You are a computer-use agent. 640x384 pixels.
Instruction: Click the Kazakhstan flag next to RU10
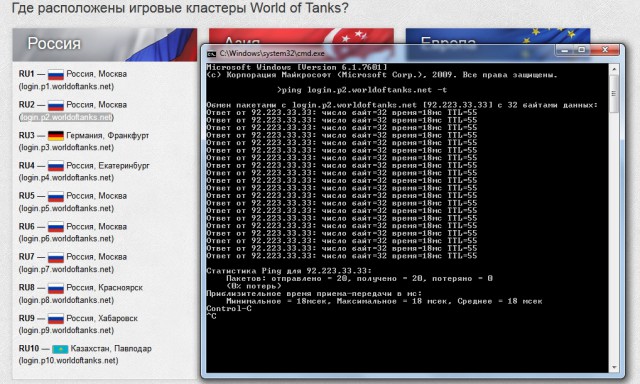pos(60,349)
